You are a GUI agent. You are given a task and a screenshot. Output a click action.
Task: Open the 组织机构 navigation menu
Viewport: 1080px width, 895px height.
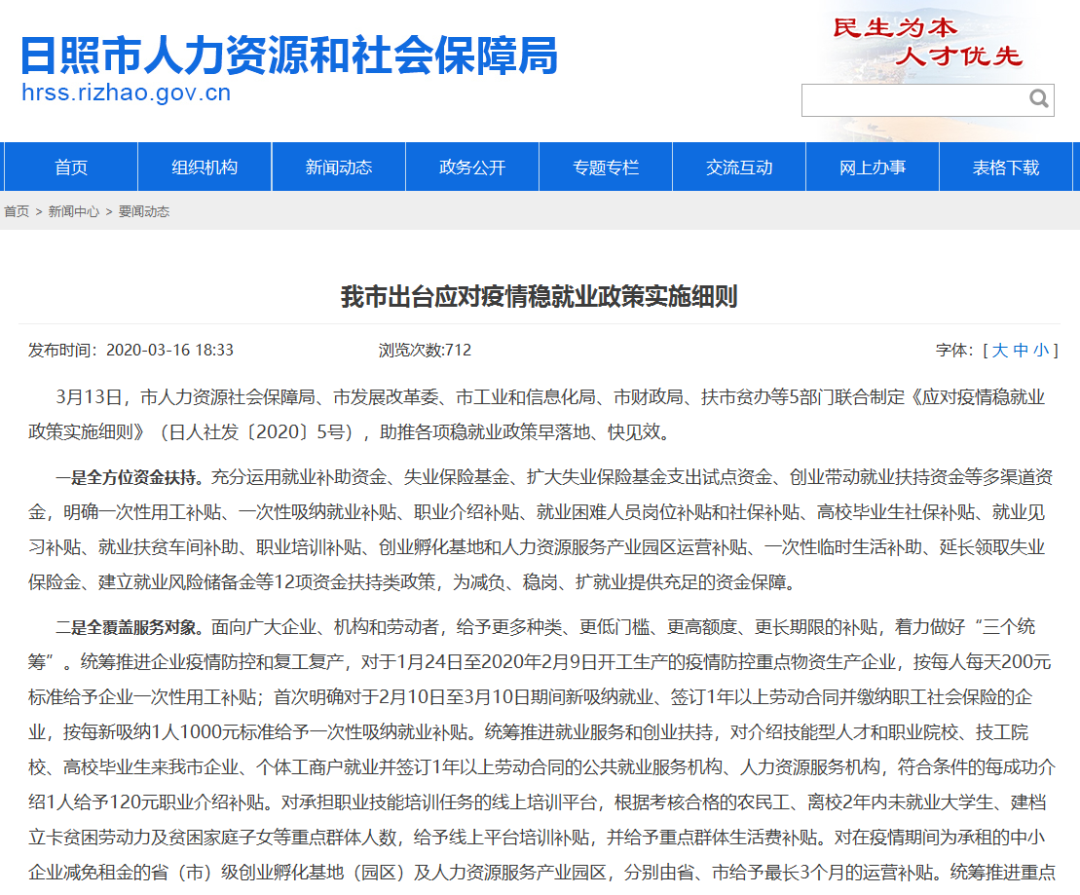click(205, 167)
